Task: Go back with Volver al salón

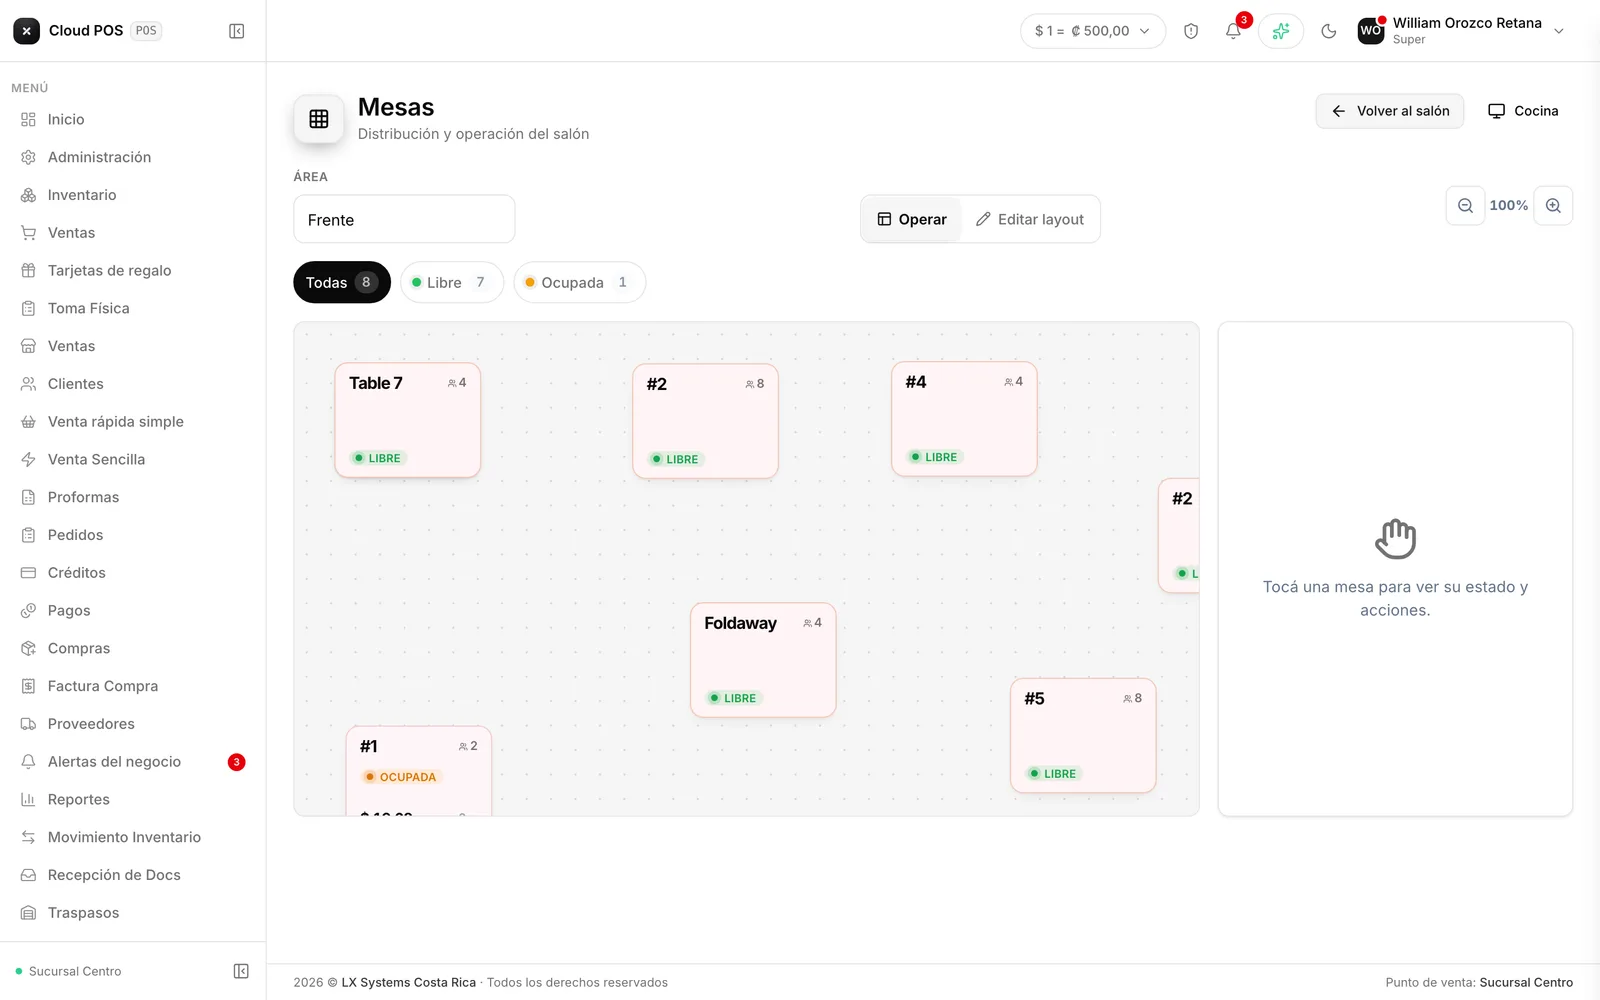Action: point(1390,111)
